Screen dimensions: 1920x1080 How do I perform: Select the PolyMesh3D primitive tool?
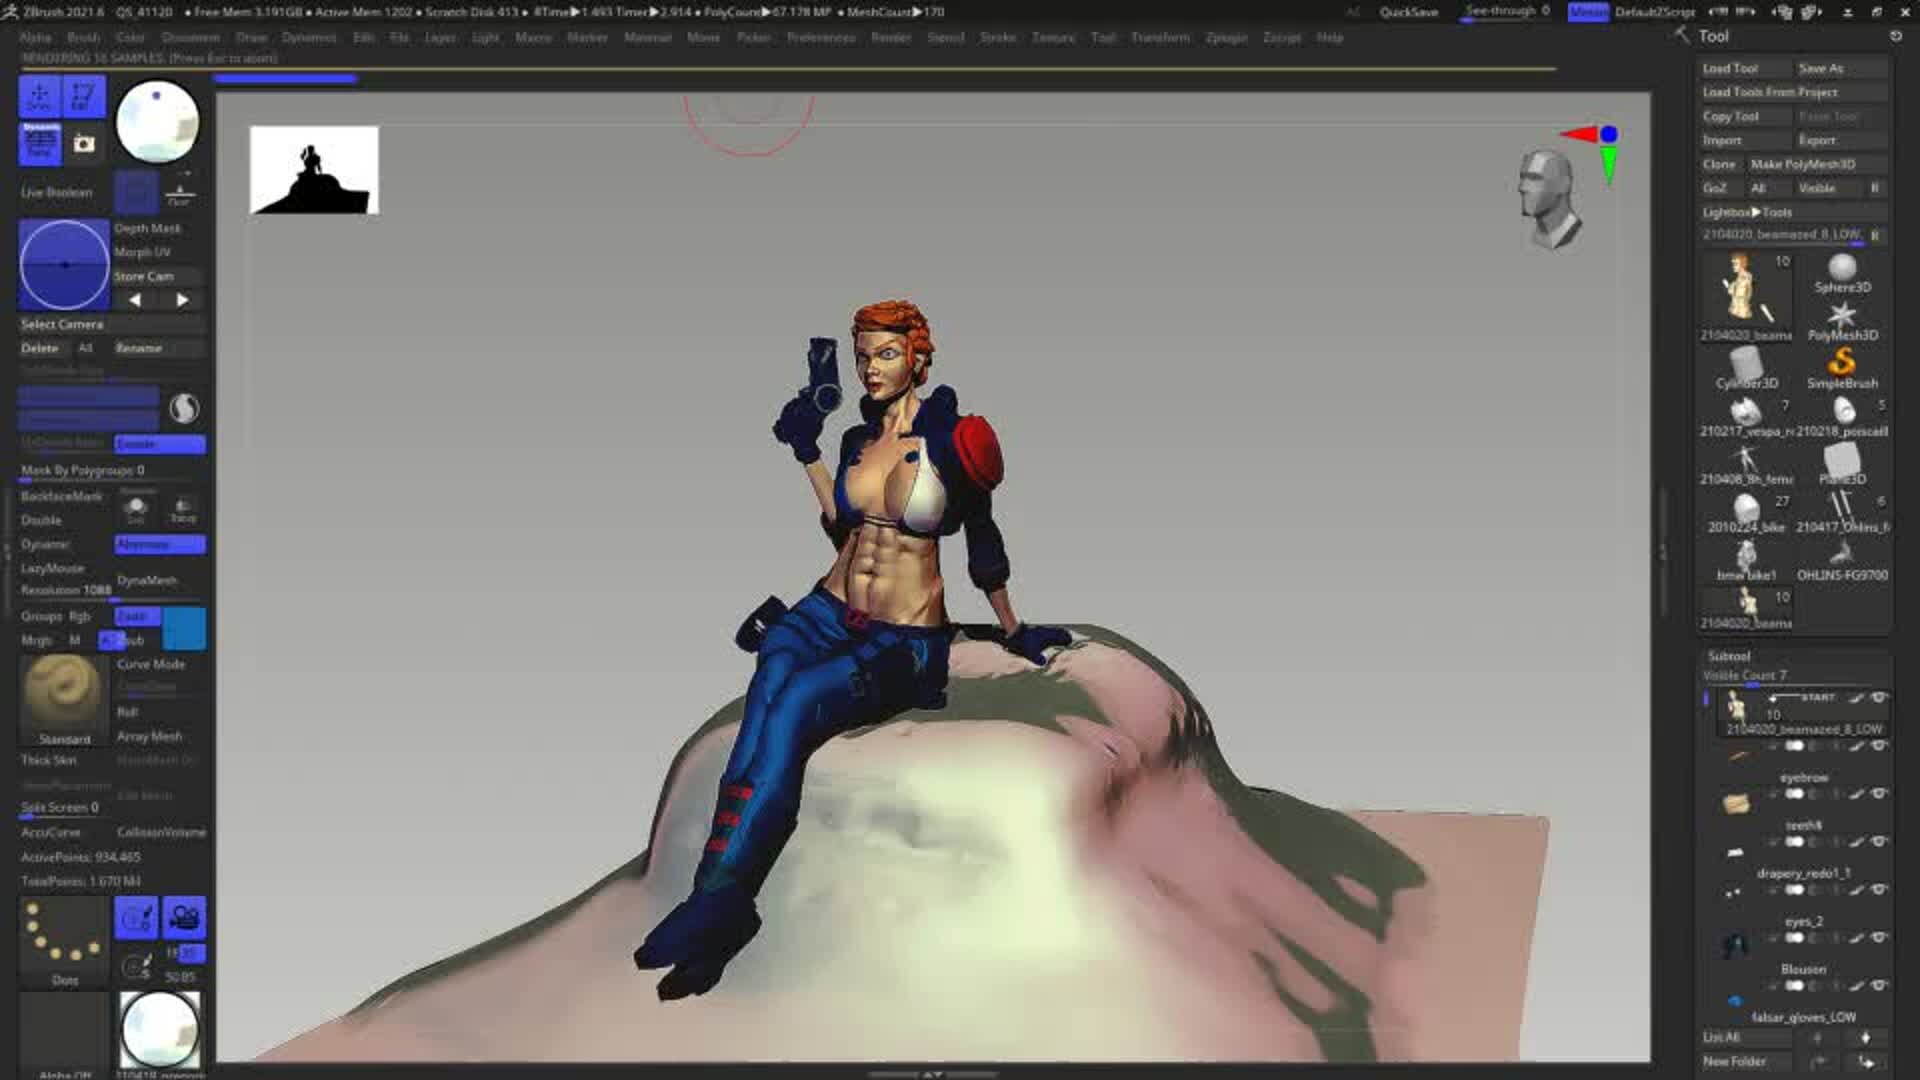(x=1843, y=318)
